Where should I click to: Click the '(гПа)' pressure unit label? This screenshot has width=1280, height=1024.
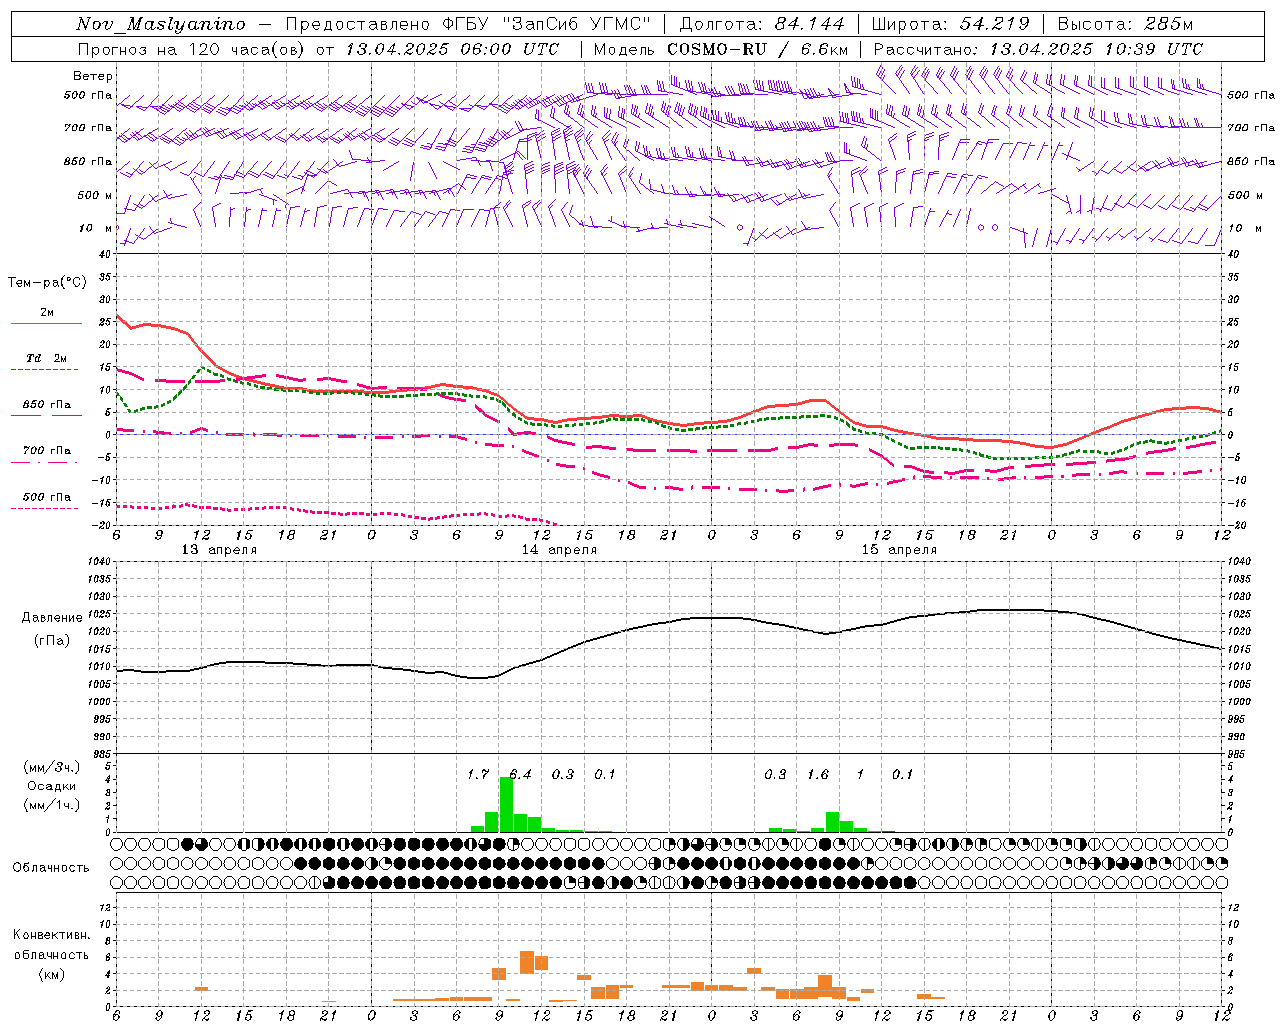52,641
